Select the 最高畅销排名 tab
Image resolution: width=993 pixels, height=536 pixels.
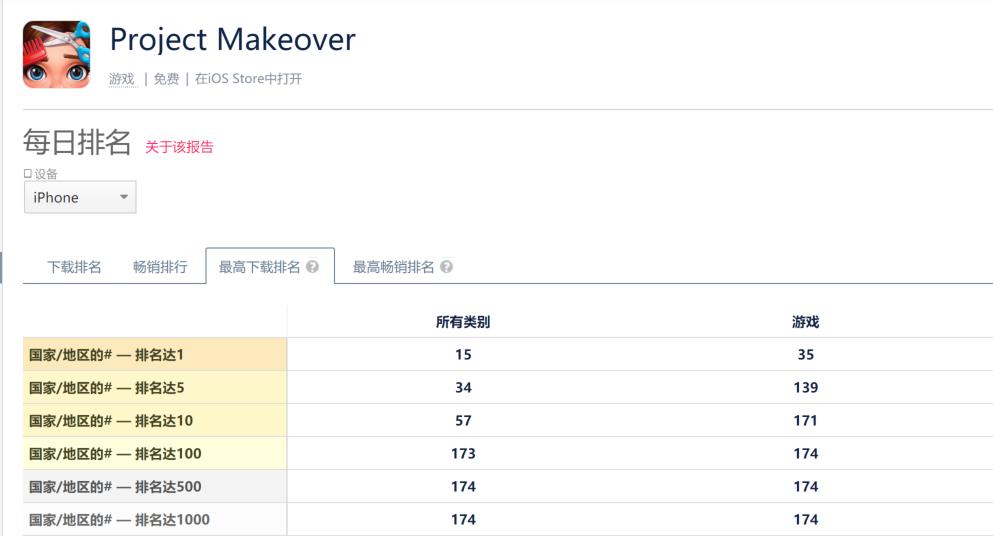(393, 267)
